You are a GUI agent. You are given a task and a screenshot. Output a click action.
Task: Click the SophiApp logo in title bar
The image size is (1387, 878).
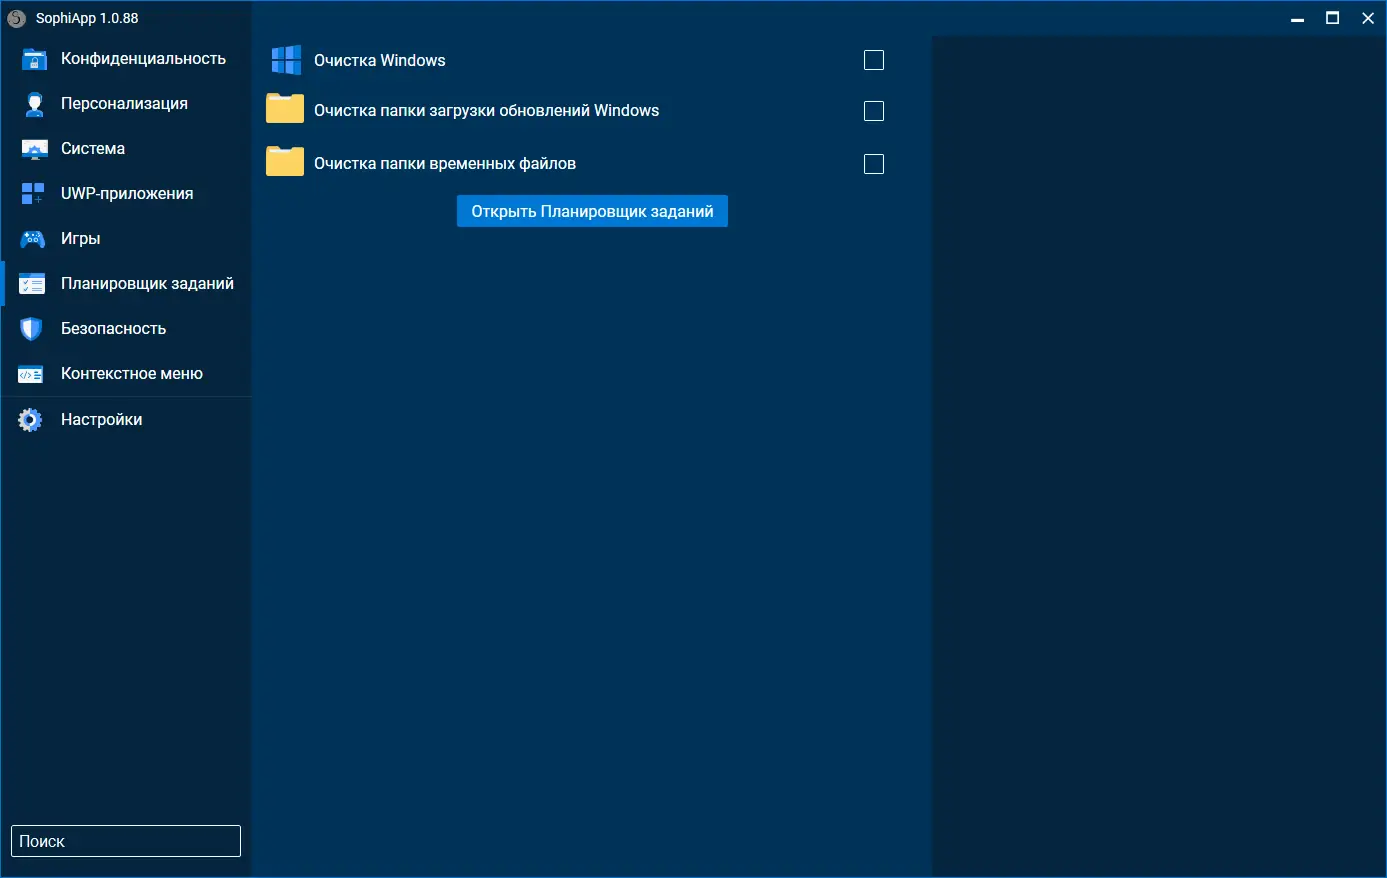pos(17,18)
